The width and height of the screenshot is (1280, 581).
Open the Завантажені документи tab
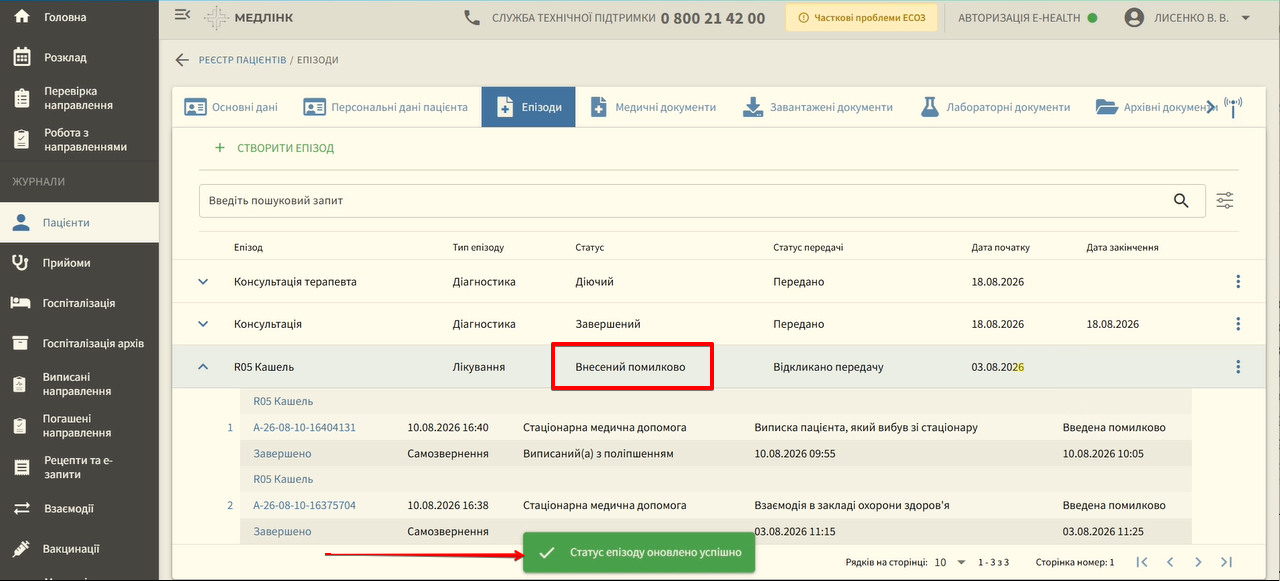point(818,107)
